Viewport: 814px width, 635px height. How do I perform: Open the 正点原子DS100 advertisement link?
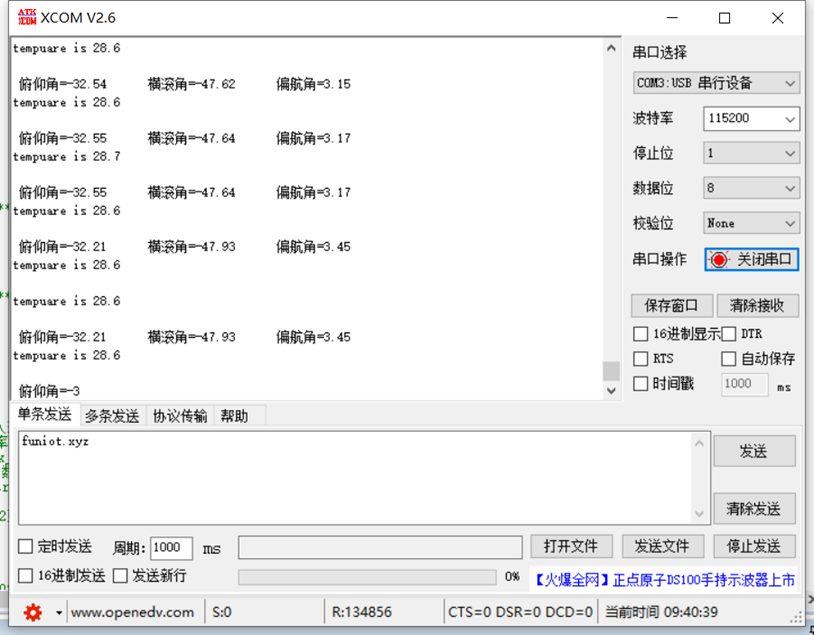tap(663, 579)
